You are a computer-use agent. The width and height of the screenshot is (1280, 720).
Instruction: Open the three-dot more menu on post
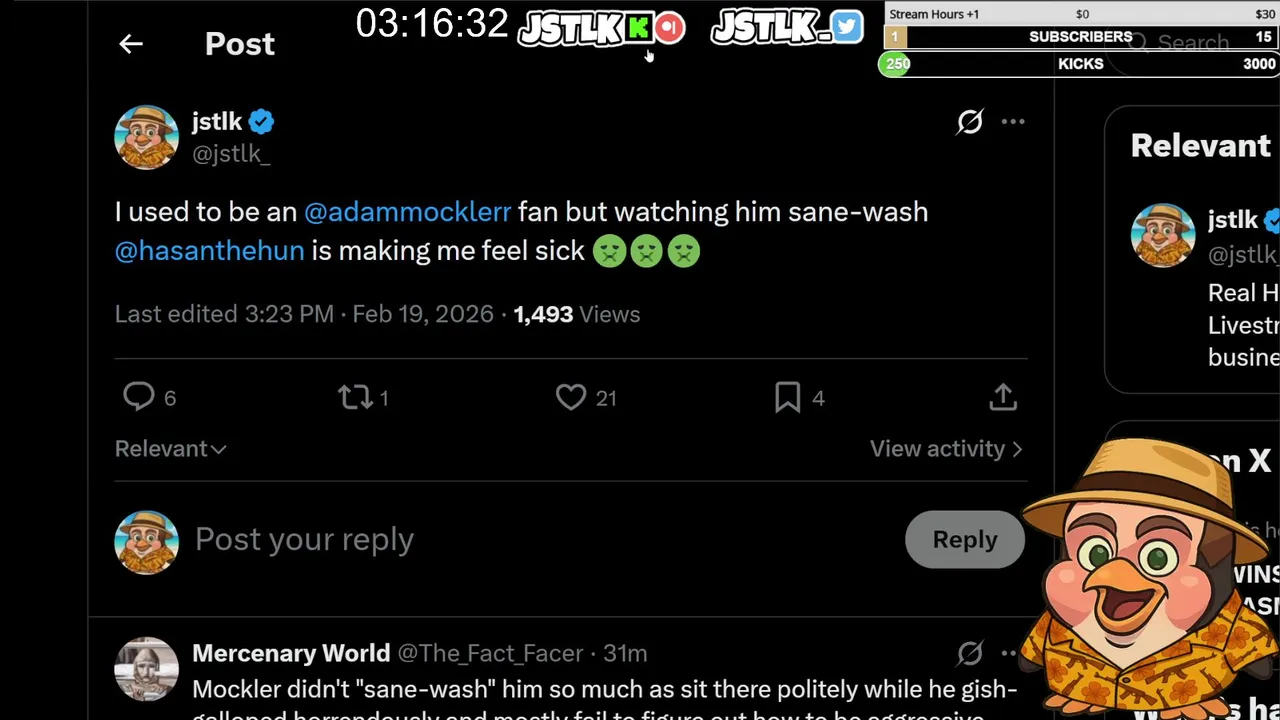click(1013, 122)
